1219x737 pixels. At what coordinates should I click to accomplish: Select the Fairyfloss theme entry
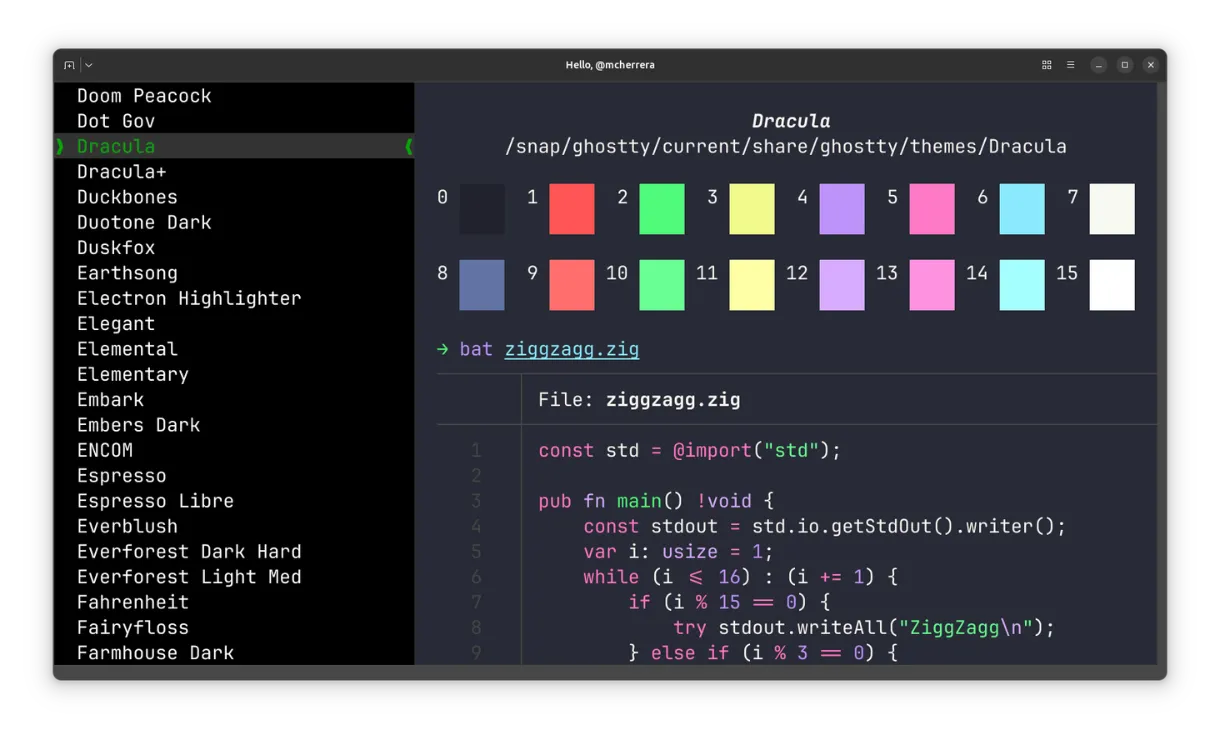coord(133,628)
